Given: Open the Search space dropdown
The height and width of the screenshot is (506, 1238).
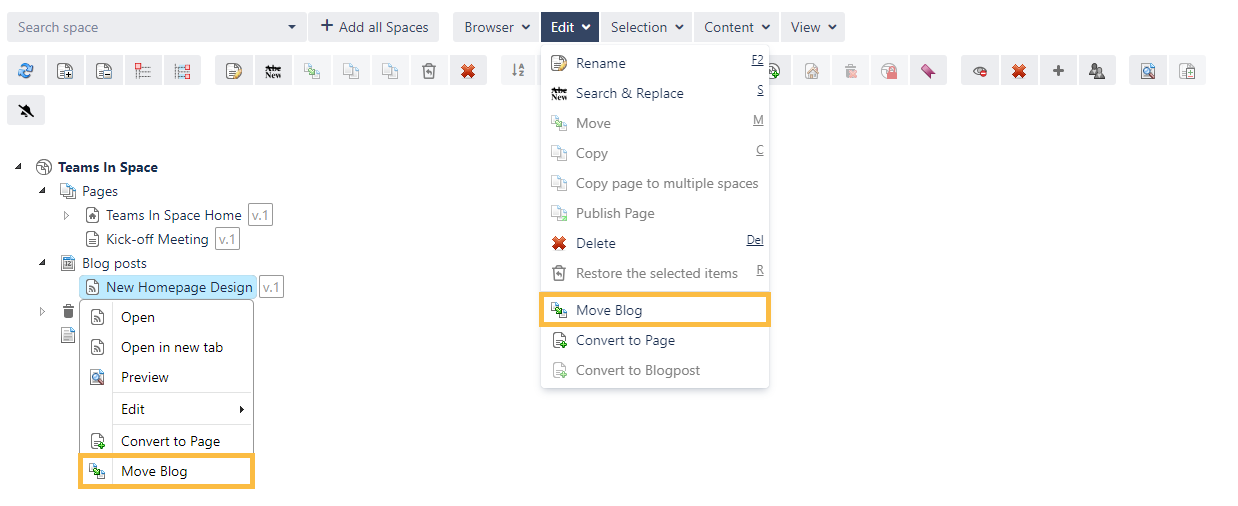Looking at the screenshot, I should [x=291, y=27].
